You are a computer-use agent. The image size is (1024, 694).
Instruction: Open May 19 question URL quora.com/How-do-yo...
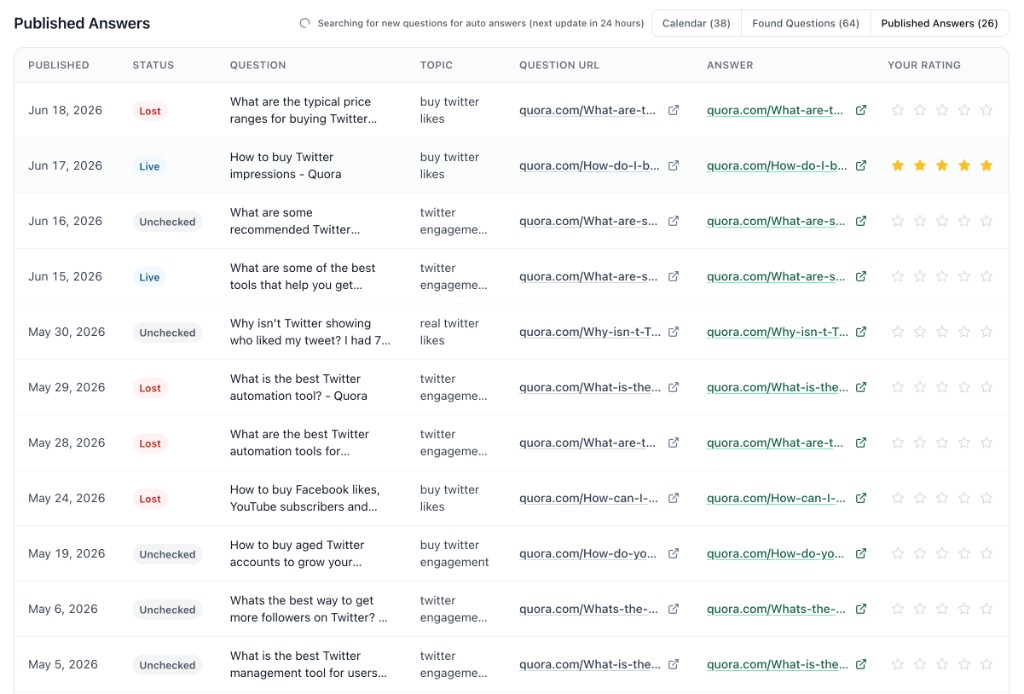(x=588, y=554)
